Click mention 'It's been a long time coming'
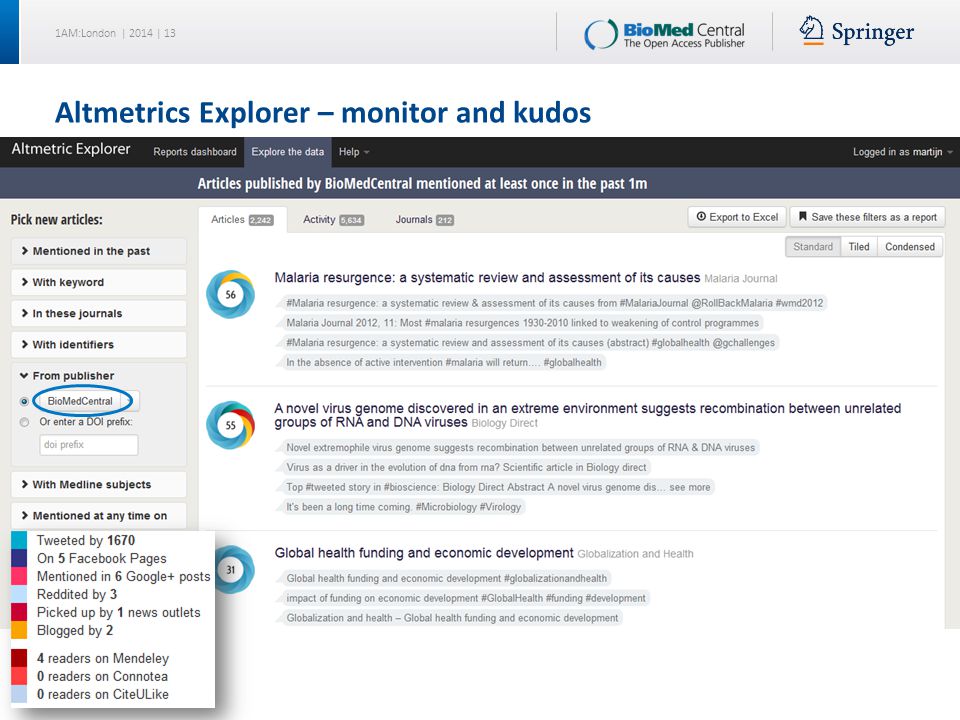Screen dimensions: 960x720 [x=403, y=507]
